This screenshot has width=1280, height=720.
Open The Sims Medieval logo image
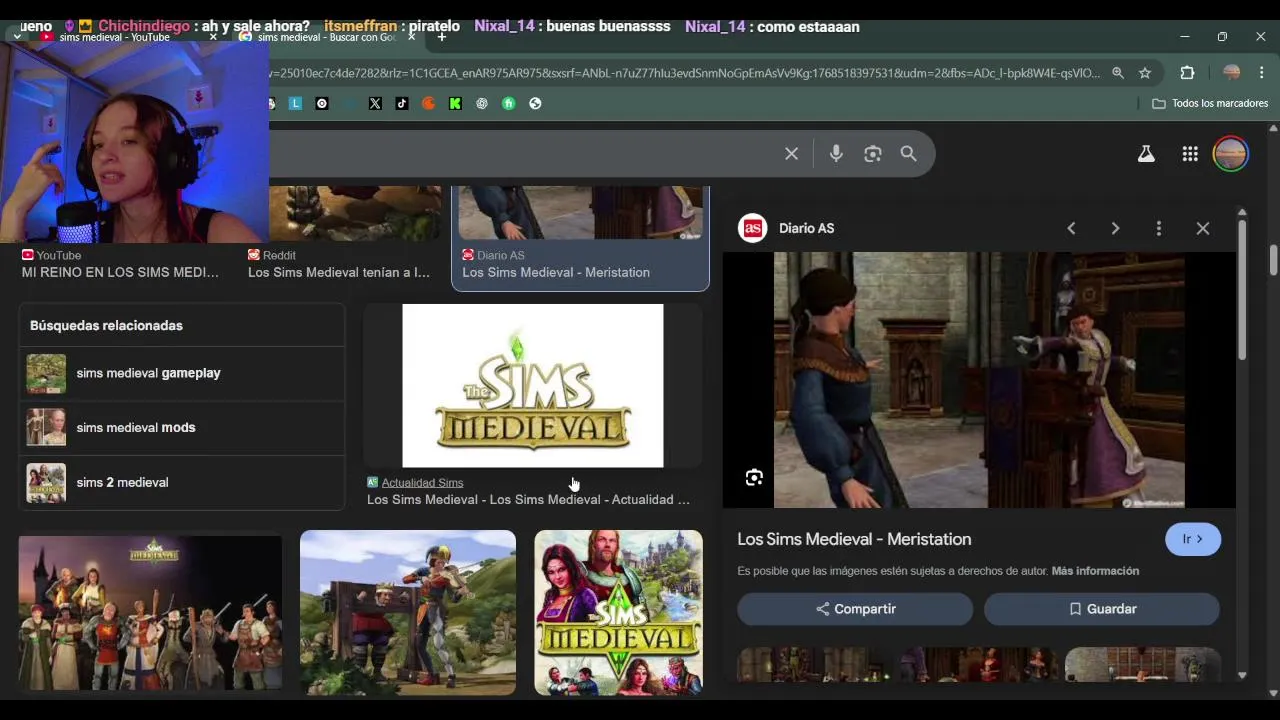point(532,386)
